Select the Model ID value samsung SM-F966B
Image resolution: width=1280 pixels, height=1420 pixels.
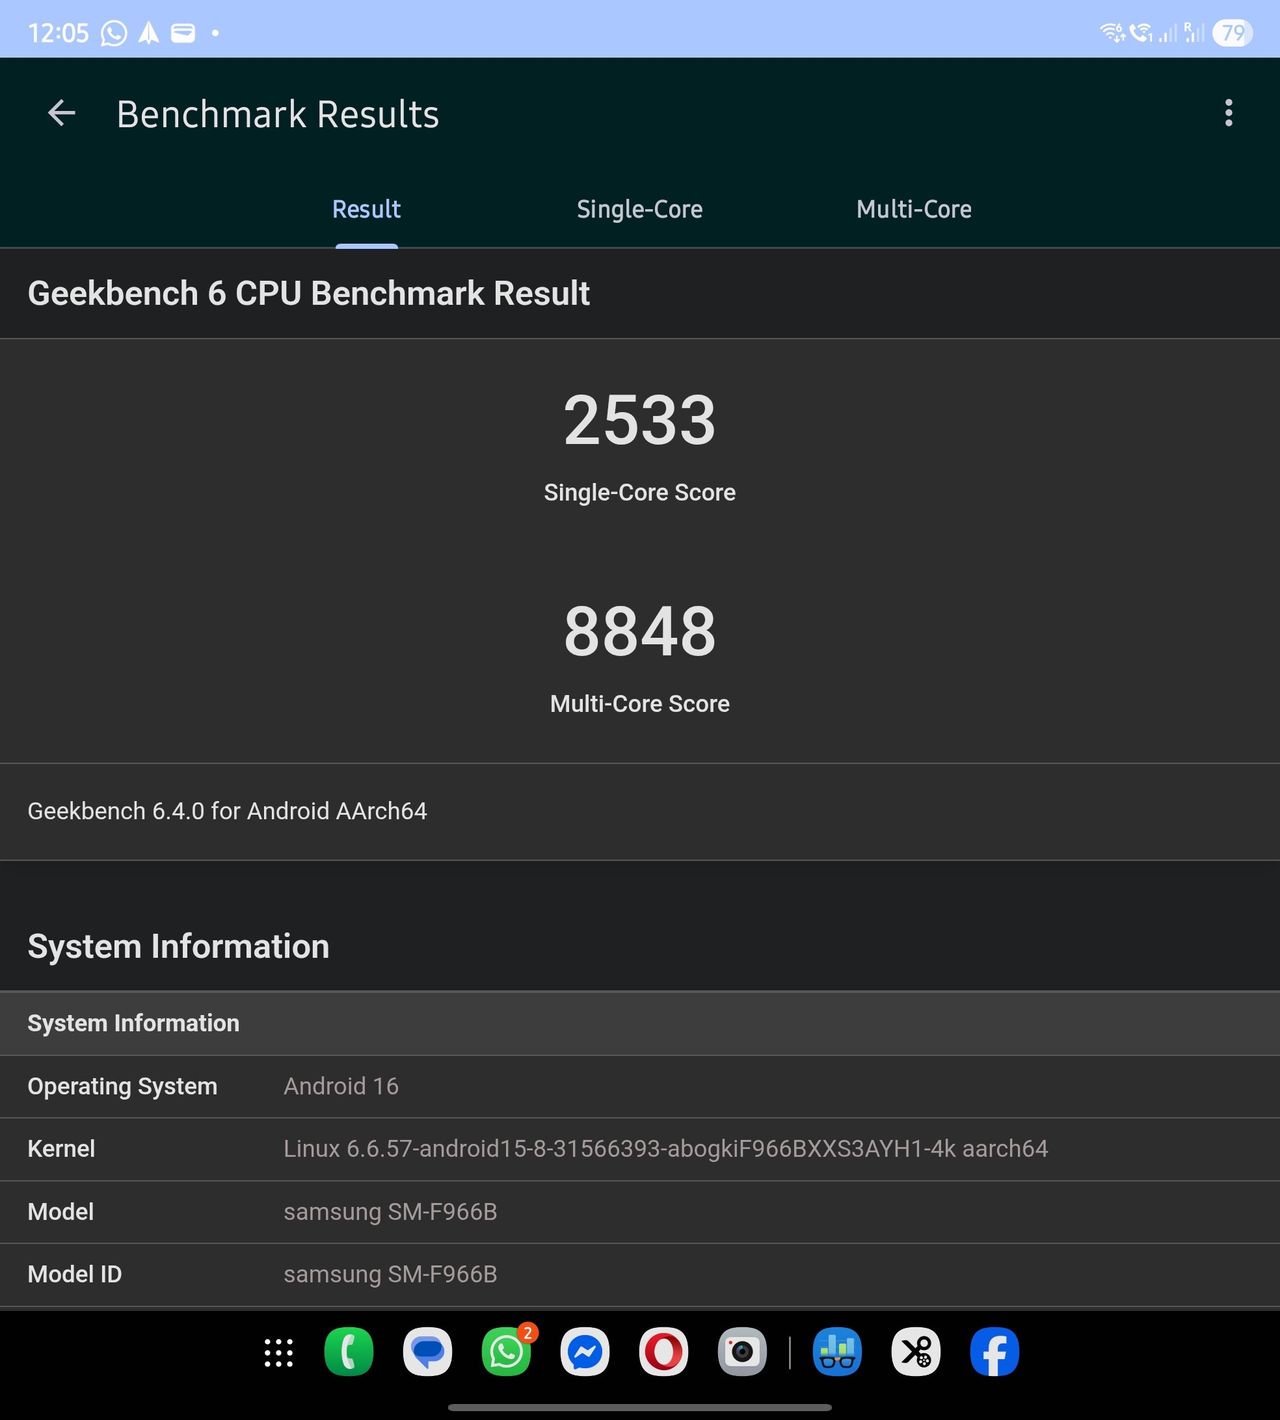(390, 1274)
